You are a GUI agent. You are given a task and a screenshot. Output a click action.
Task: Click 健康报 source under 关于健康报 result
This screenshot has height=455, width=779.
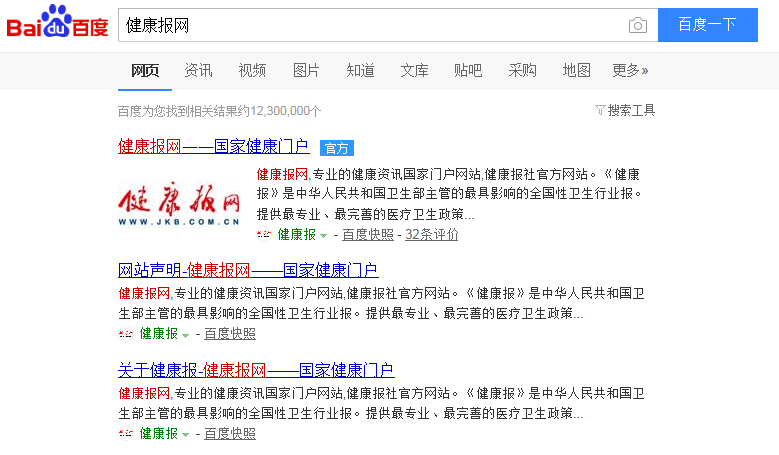(158, 434)
